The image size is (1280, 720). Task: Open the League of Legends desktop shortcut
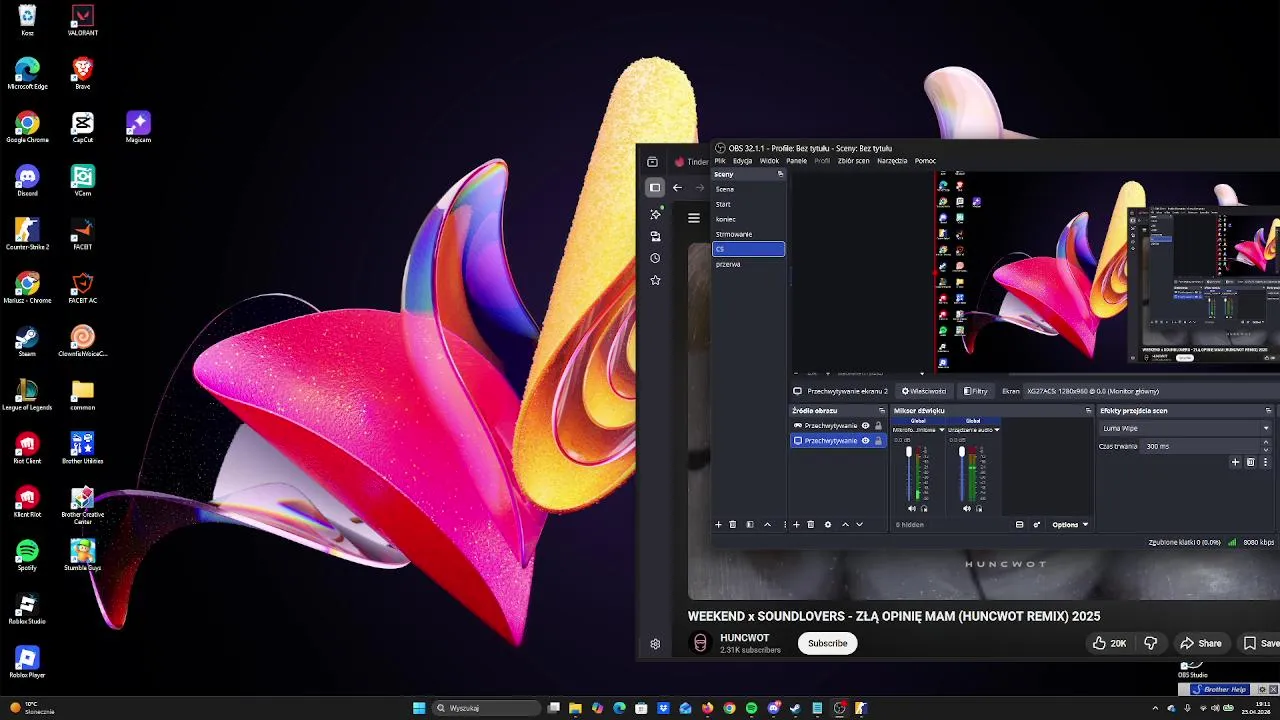(27, 395)
